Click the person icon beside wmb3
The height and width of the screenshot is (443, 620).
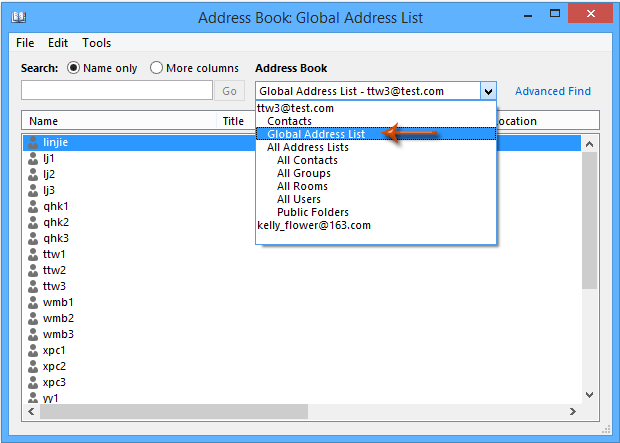(x=33, y=334)
